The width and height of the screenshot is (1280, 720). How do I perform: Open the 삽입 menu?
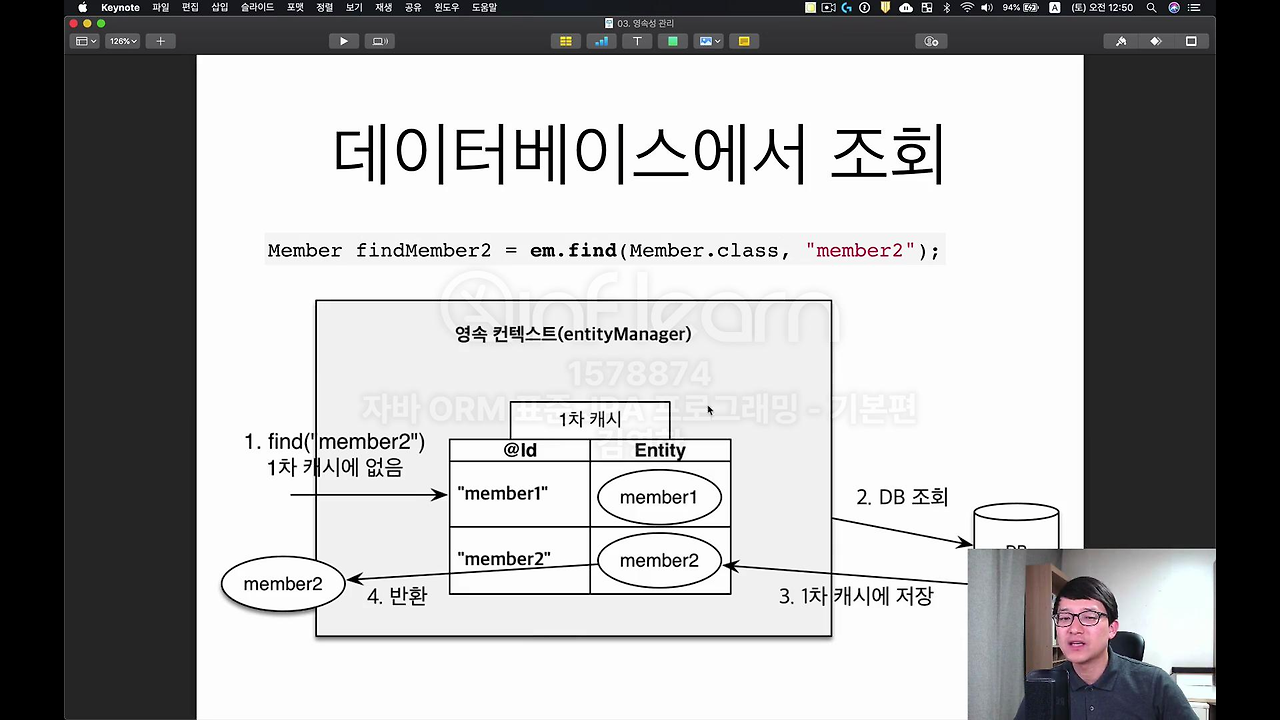[219, 7]
